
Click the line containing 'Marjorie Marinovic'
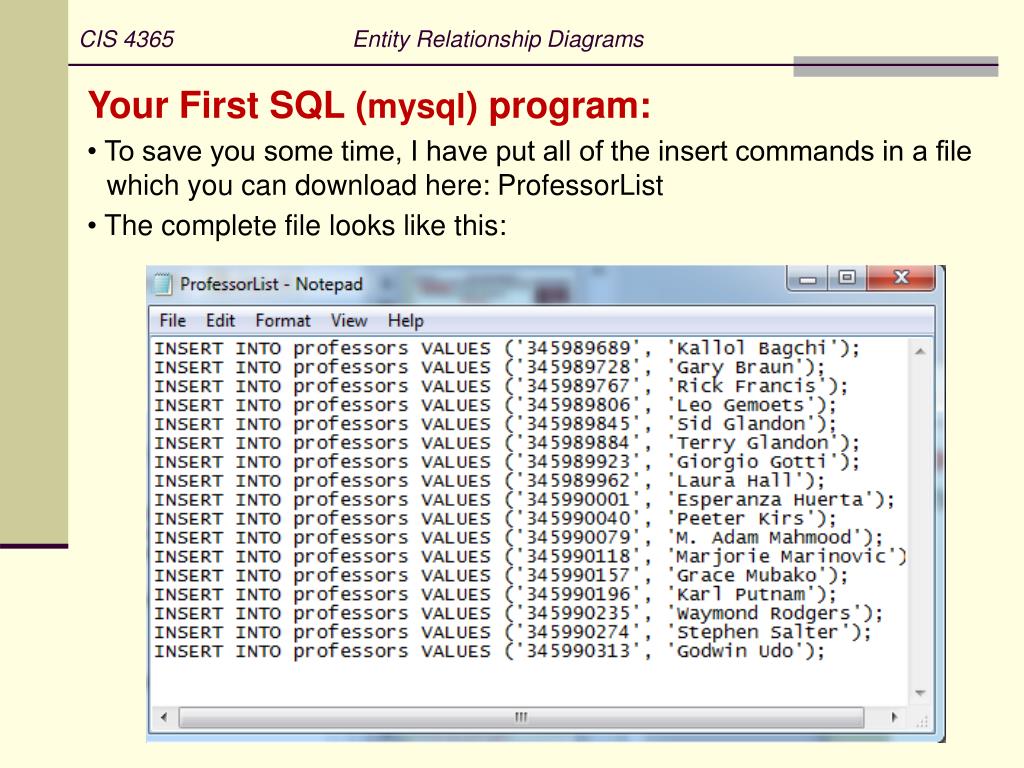click(530, 556)
